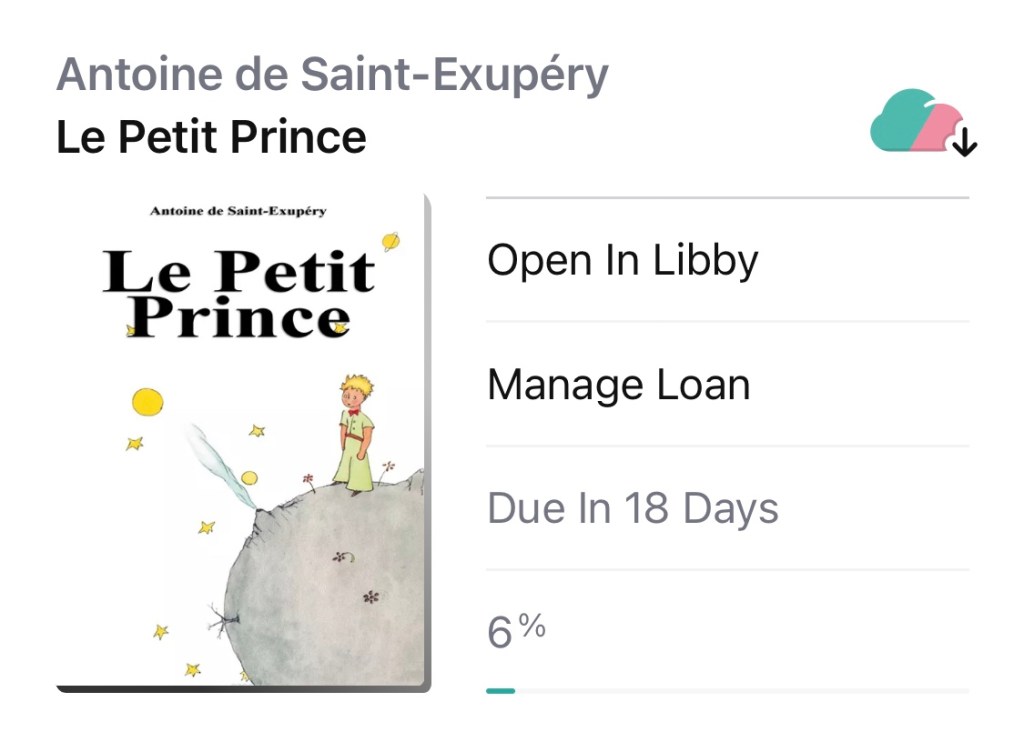Image resolution: width=1024 pixels, height=752 pixels.
Task: Click the little prince figure on the cover
Action: (355, 435)
